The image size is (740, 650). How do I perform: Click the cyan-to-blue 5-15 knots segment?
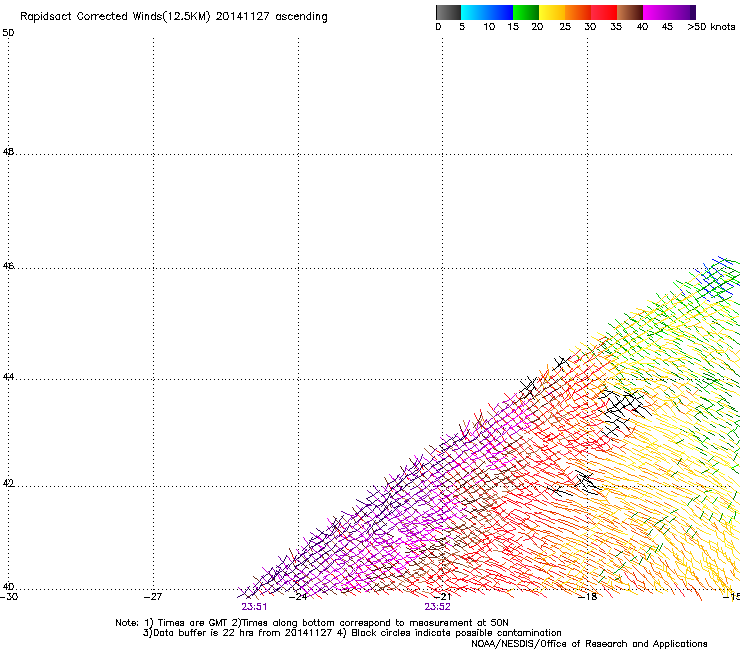click(x=487, y=12)
